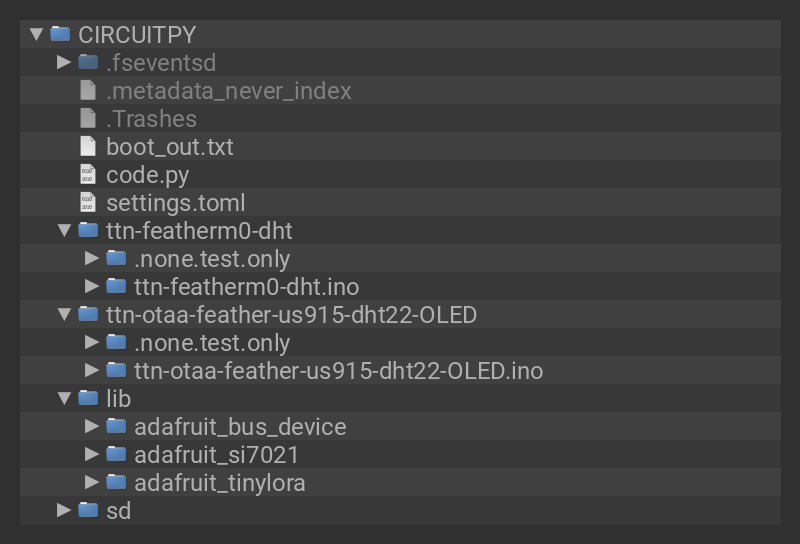This screenshot has height=544, width=800.
Task: Collapse the ttn-featherm0-dht folder
Action: tap(64, 230)
